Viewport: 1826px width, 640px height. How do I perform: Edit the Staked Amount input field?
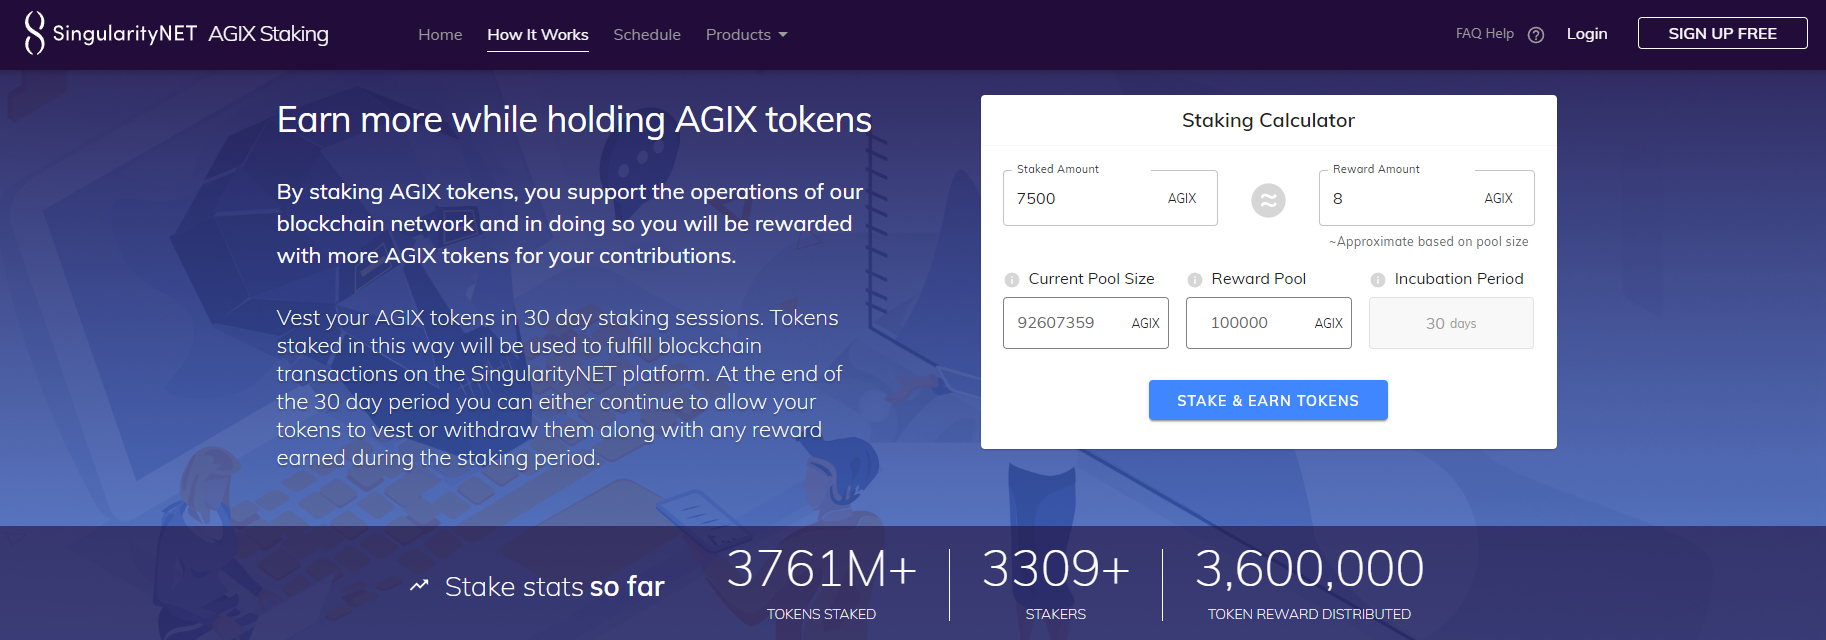click(1080, 198)
